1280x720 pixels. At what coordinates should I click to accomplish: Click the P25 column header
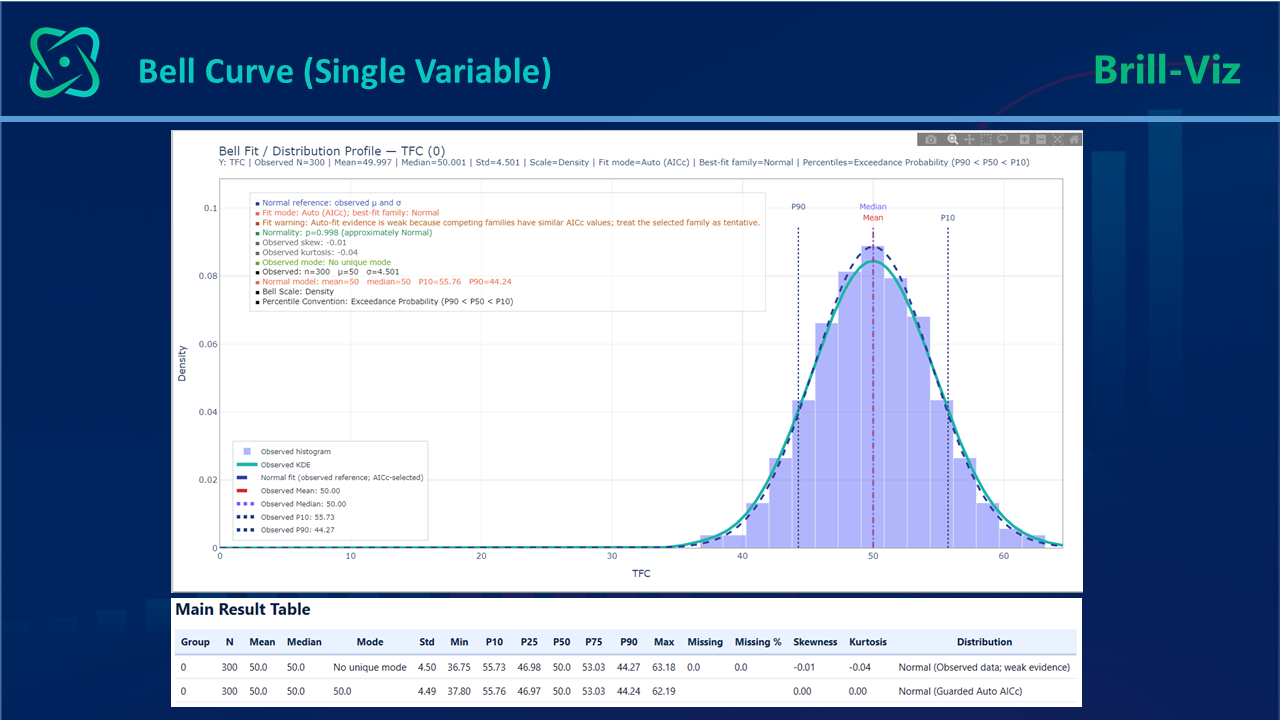pyautogui.click(x=530, y=642)
